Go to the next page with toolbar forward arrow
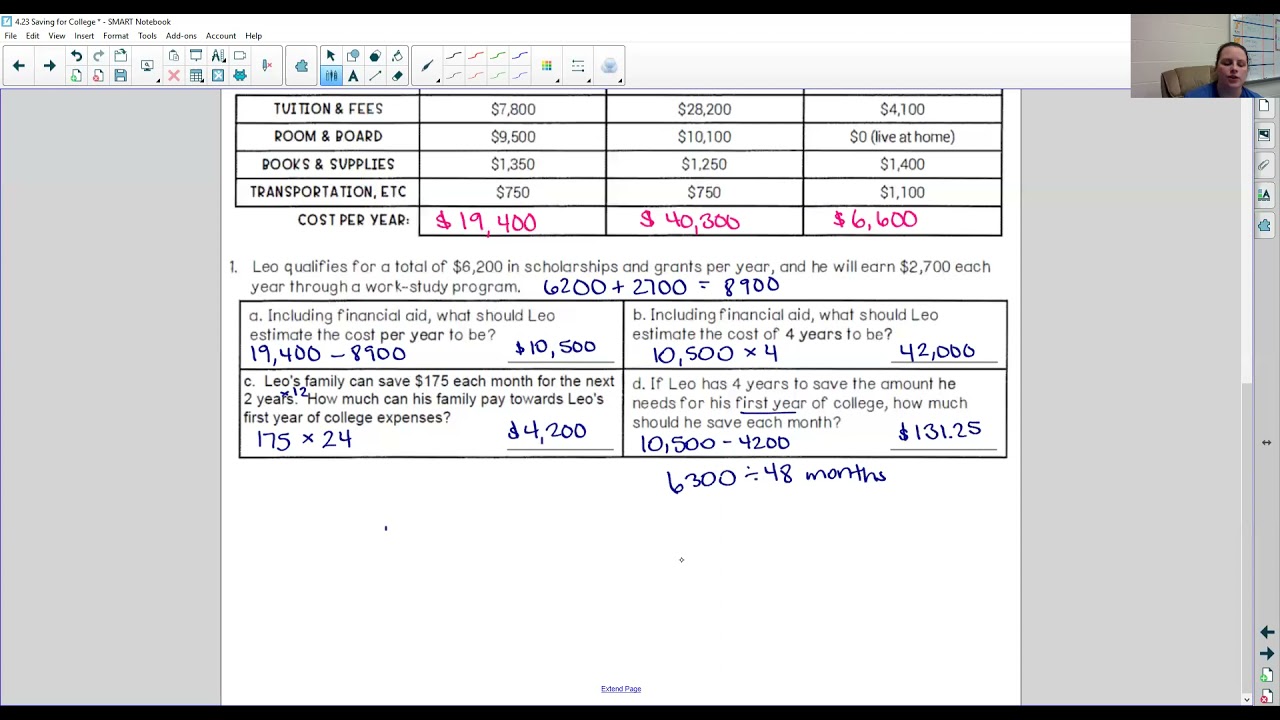This screenshot has width=1280, height=720. point(49,66)
